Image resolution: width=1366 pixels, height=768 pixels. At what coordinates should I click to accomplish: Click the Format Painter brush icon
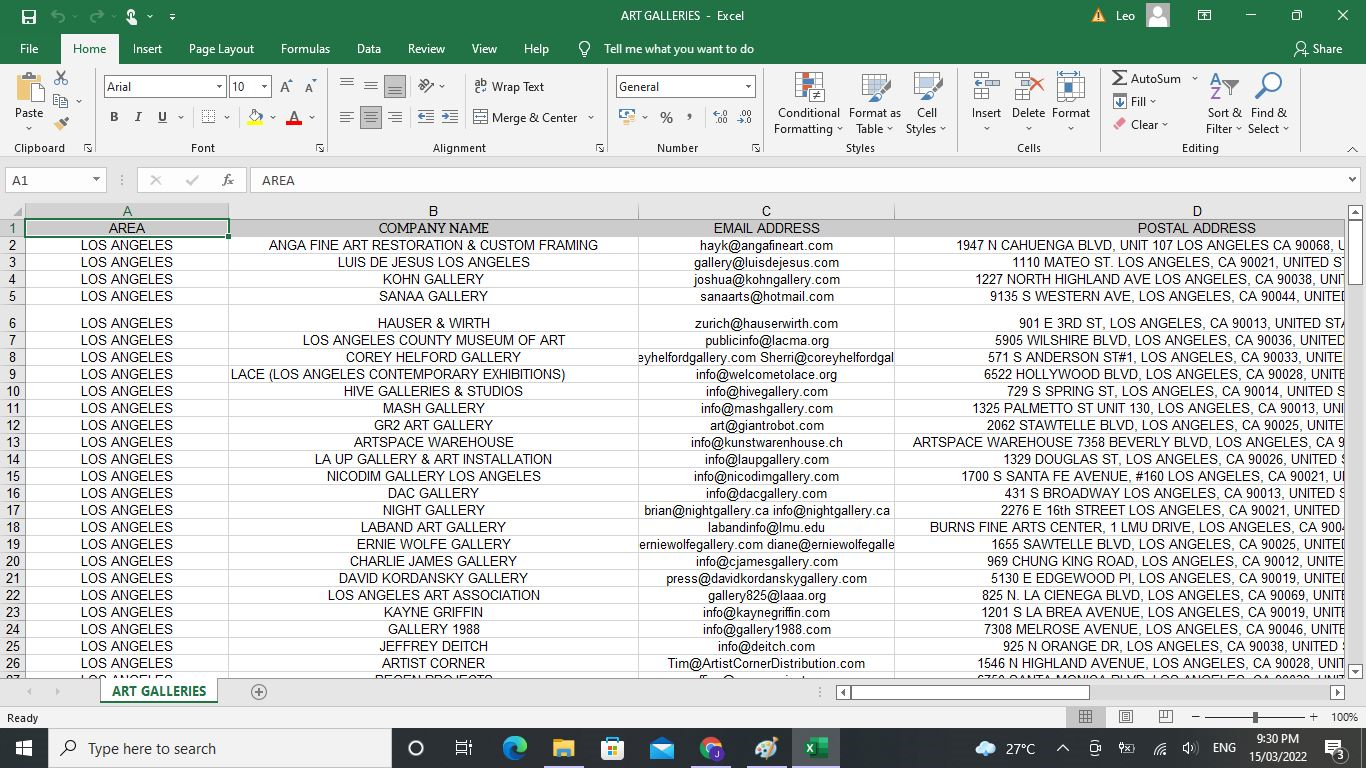(x=61, y=124)
